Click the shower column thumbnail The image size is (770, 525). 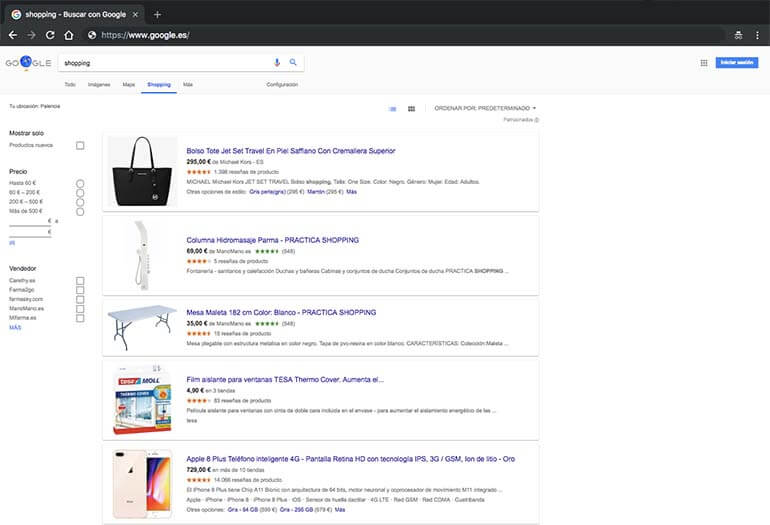(x=142, y=255)
